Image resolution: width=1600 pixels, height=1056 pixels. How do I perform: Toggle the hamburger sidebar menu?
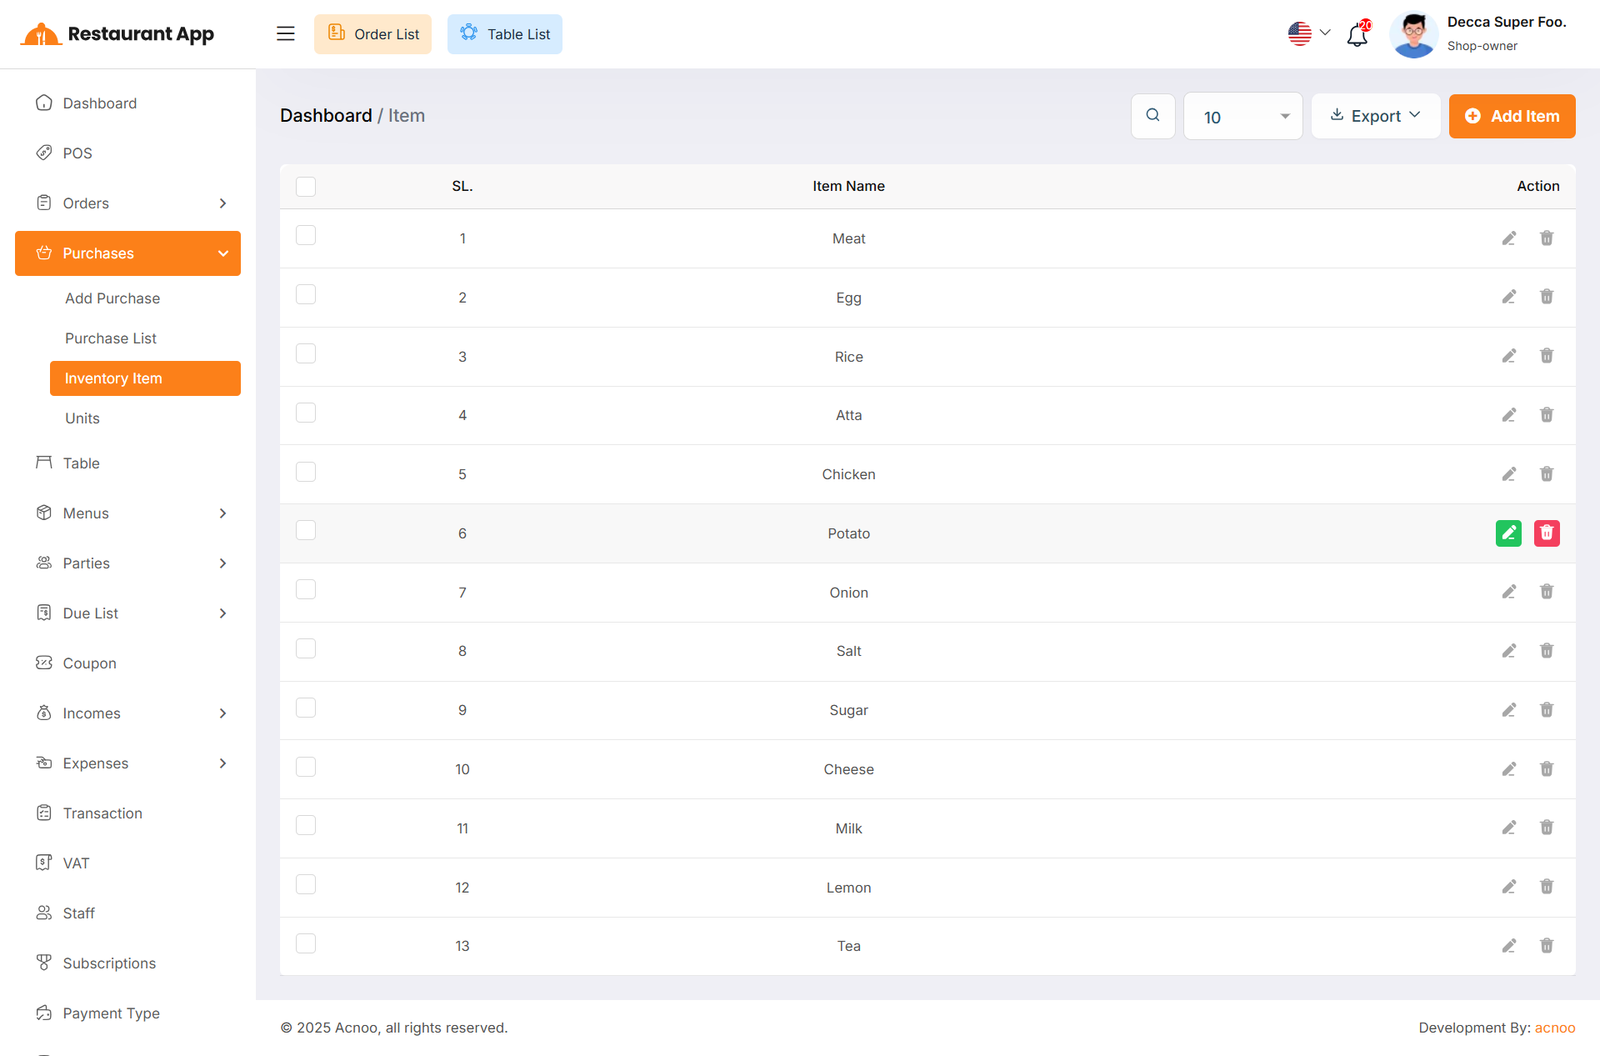click(x=286, y=34)
